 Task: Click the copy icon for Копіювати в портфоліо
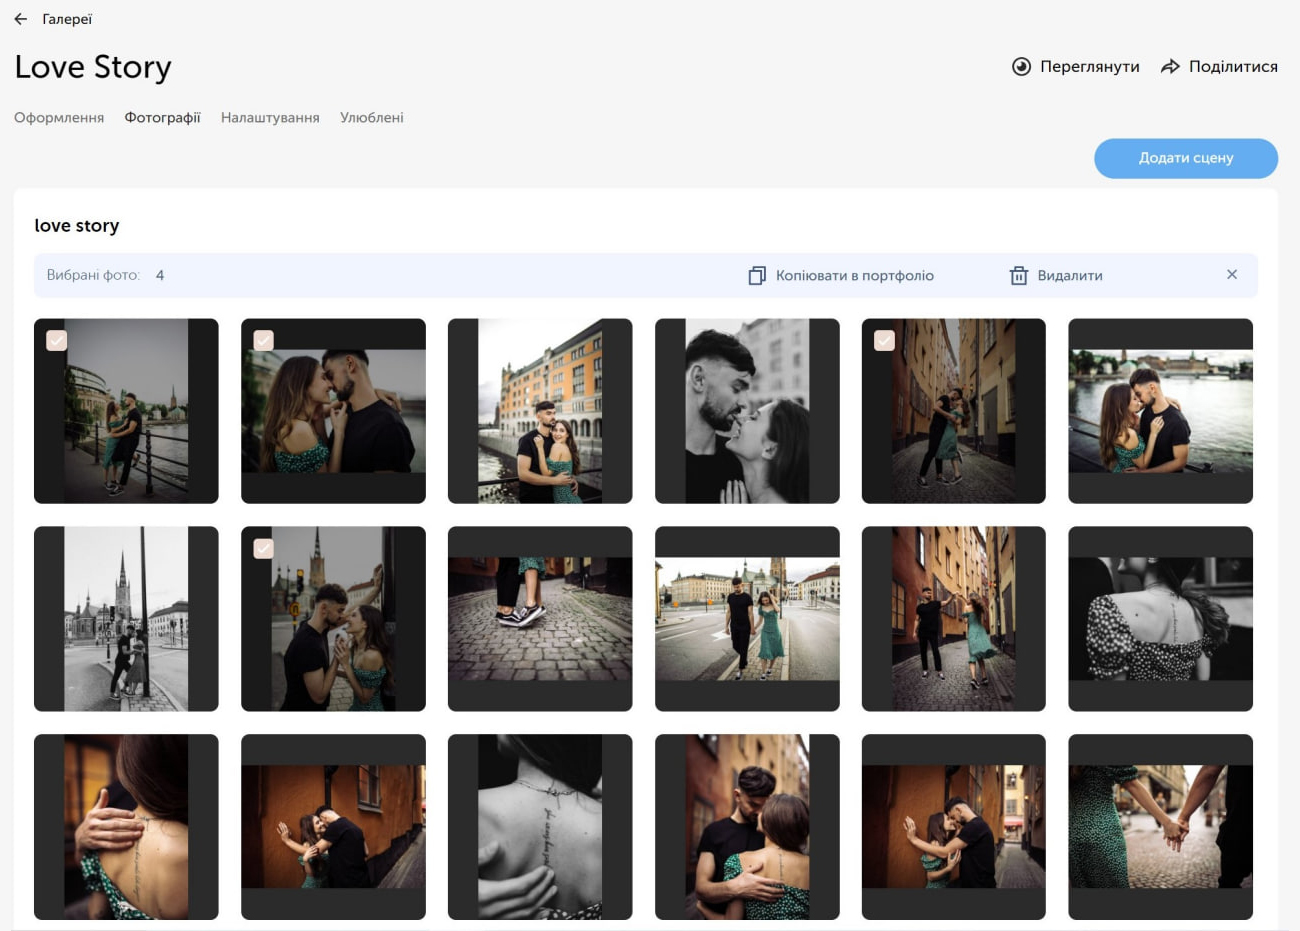pyautogui.click(x=757, y=276)
